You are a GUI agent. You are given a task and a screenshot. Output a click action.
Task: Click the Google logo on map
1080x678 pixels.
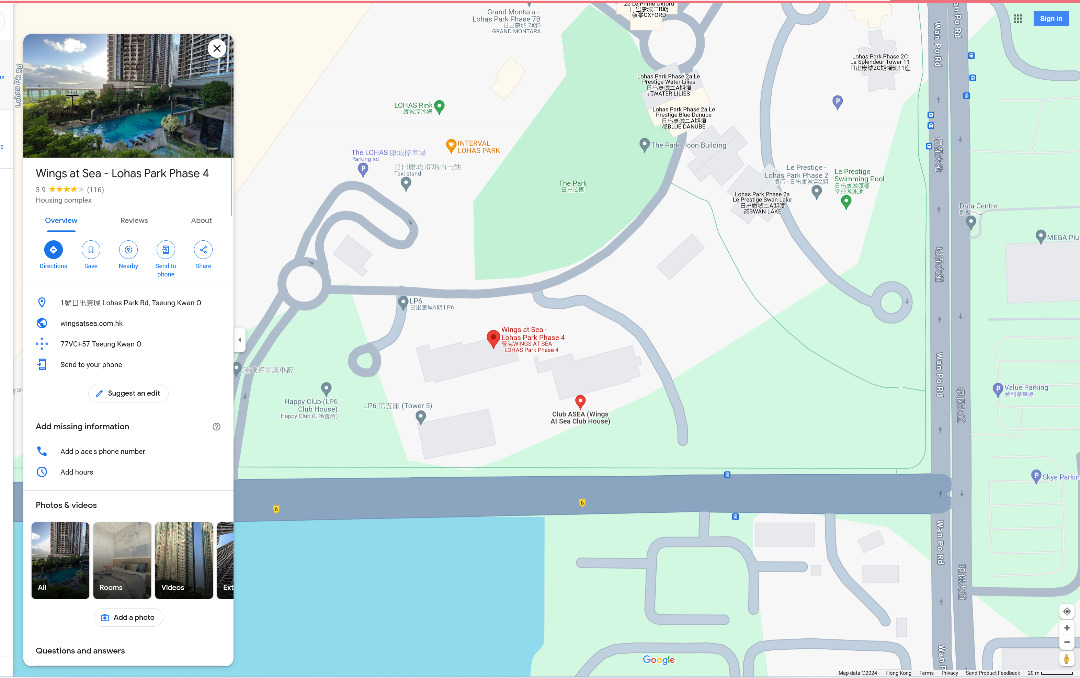coord(658,660)
